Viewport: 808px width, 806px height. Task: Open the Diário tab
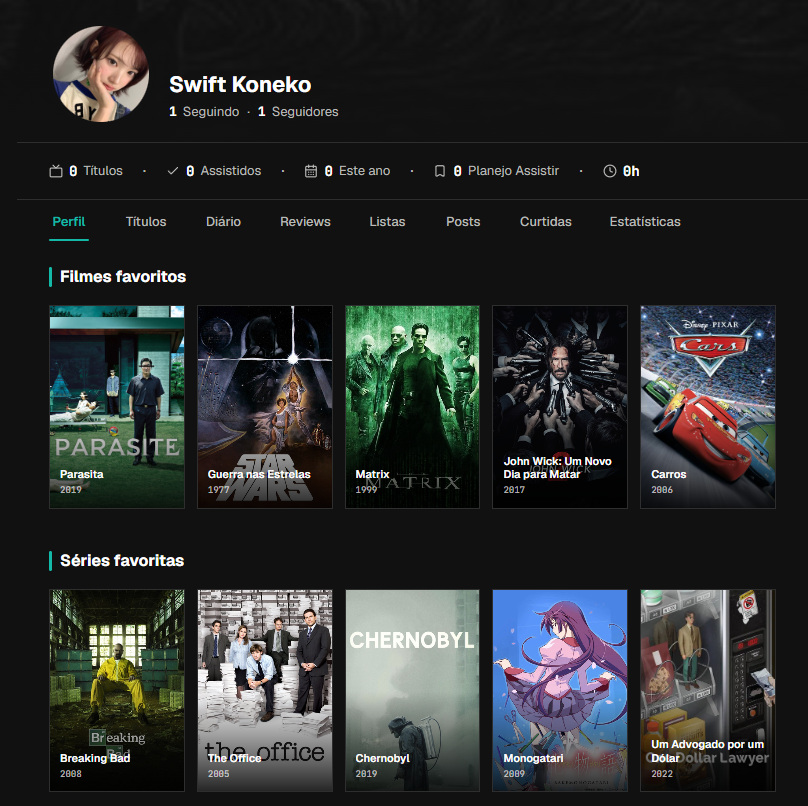pyautogui.click(x=223, y=222)
